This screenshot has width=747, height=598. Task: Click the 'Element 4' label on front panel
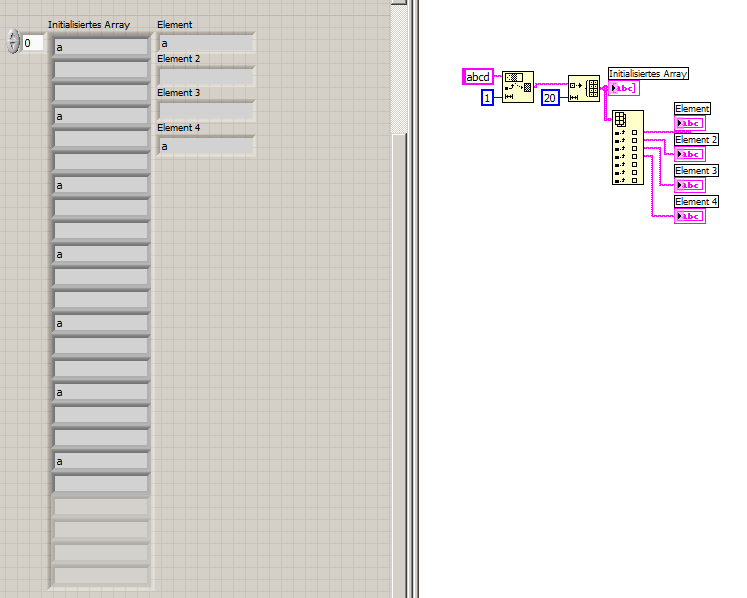click(179, 128)
